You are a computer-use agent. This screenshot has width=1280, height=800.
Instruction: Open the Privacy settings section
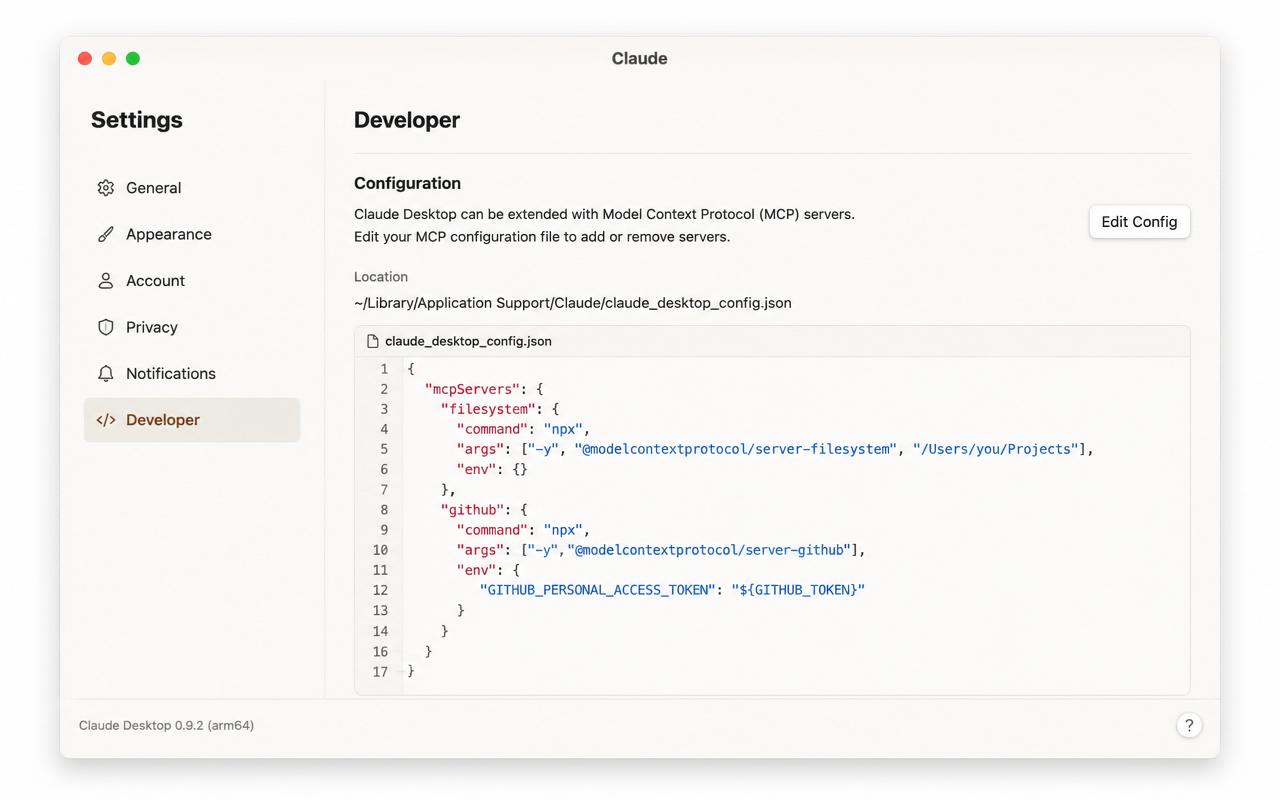(192, 327)
